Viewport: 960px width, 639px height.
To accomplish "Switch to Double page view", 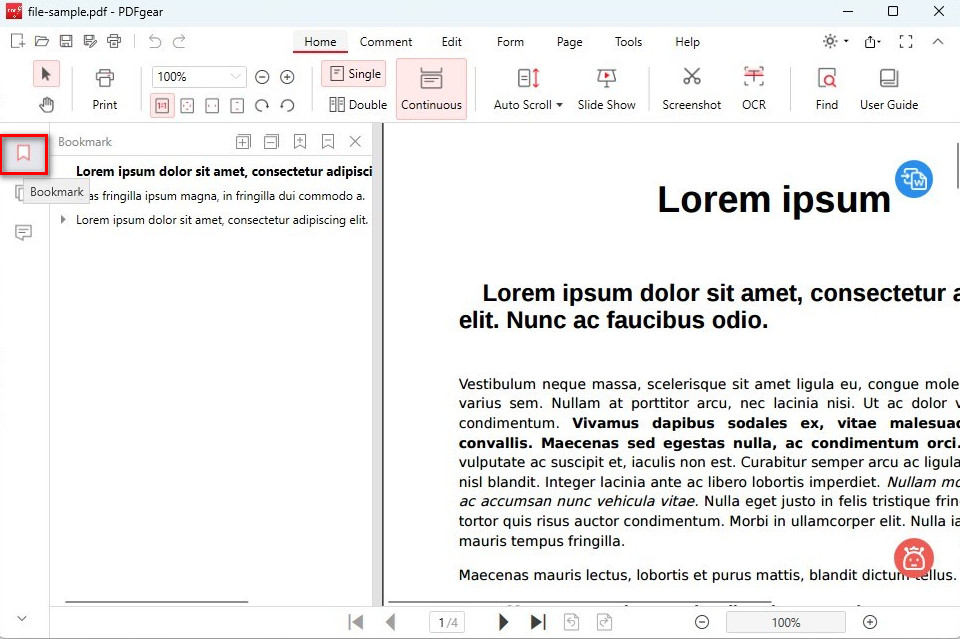I will (357, 104).
